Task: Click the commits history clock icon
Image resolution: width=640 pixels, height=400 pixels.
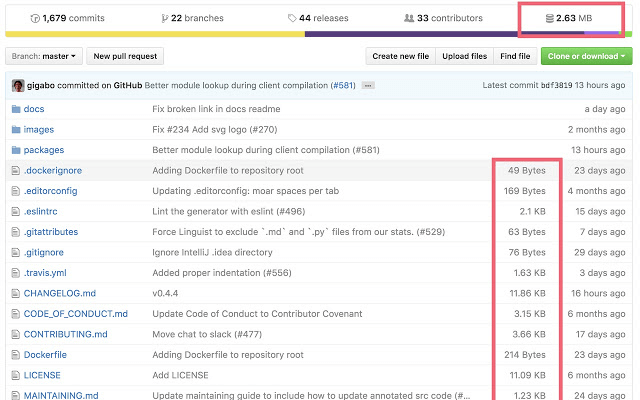Action: (36, 18)
